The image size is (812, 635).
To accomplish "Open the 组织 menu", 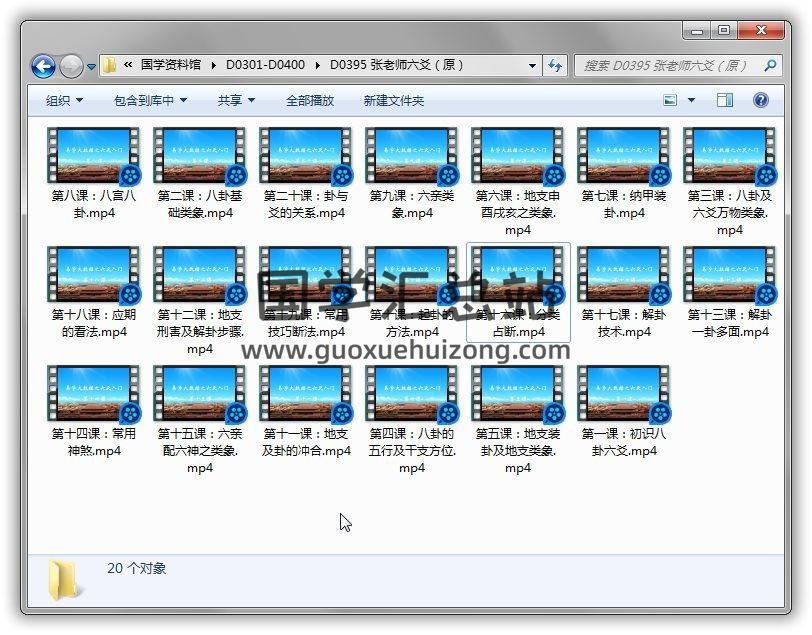I will 64,100.
